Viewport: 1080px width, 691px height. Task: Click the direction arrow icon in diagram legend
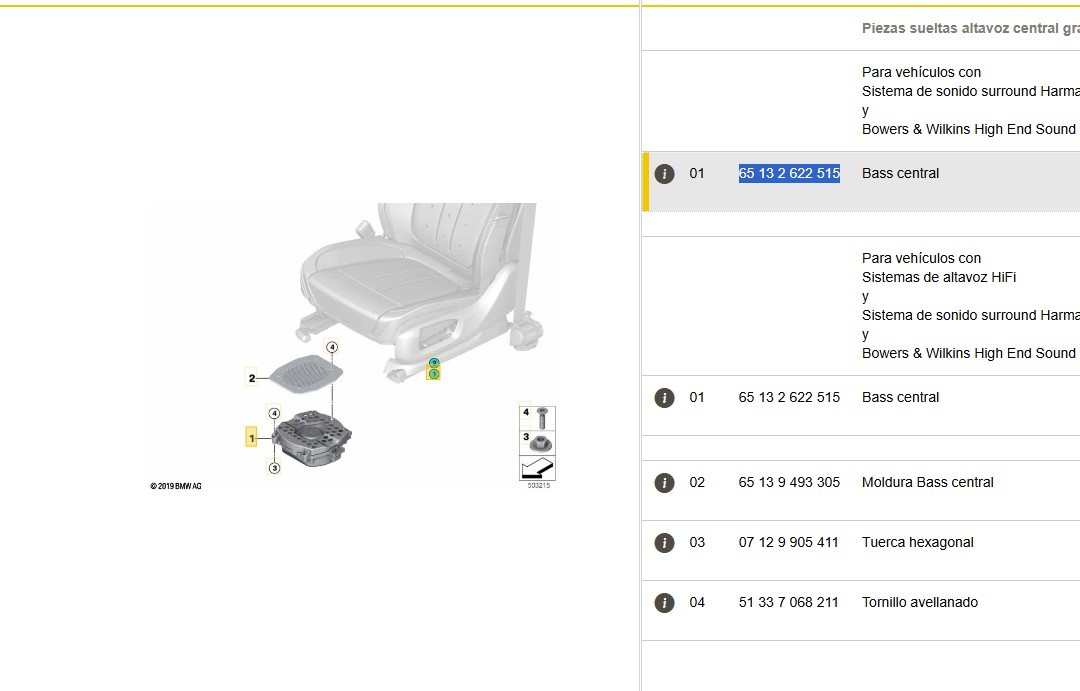click(537, 468)
